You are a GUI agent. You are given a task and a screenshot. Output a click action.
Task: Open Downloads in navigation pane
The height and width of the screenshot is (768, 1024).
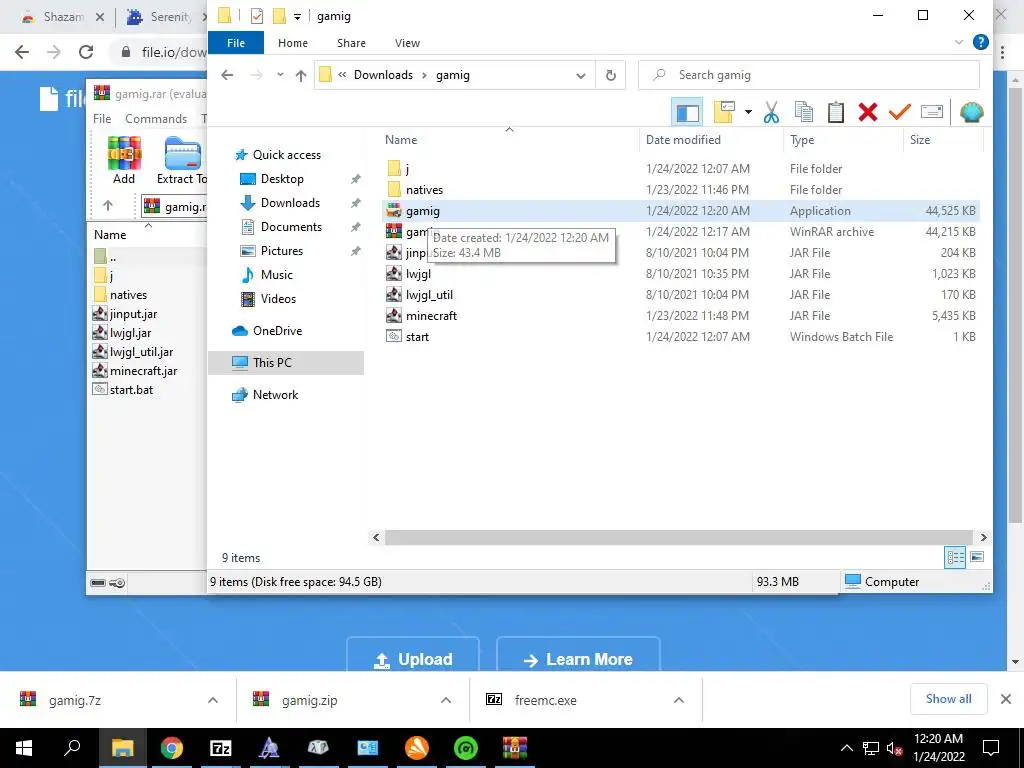coord(289,203)
